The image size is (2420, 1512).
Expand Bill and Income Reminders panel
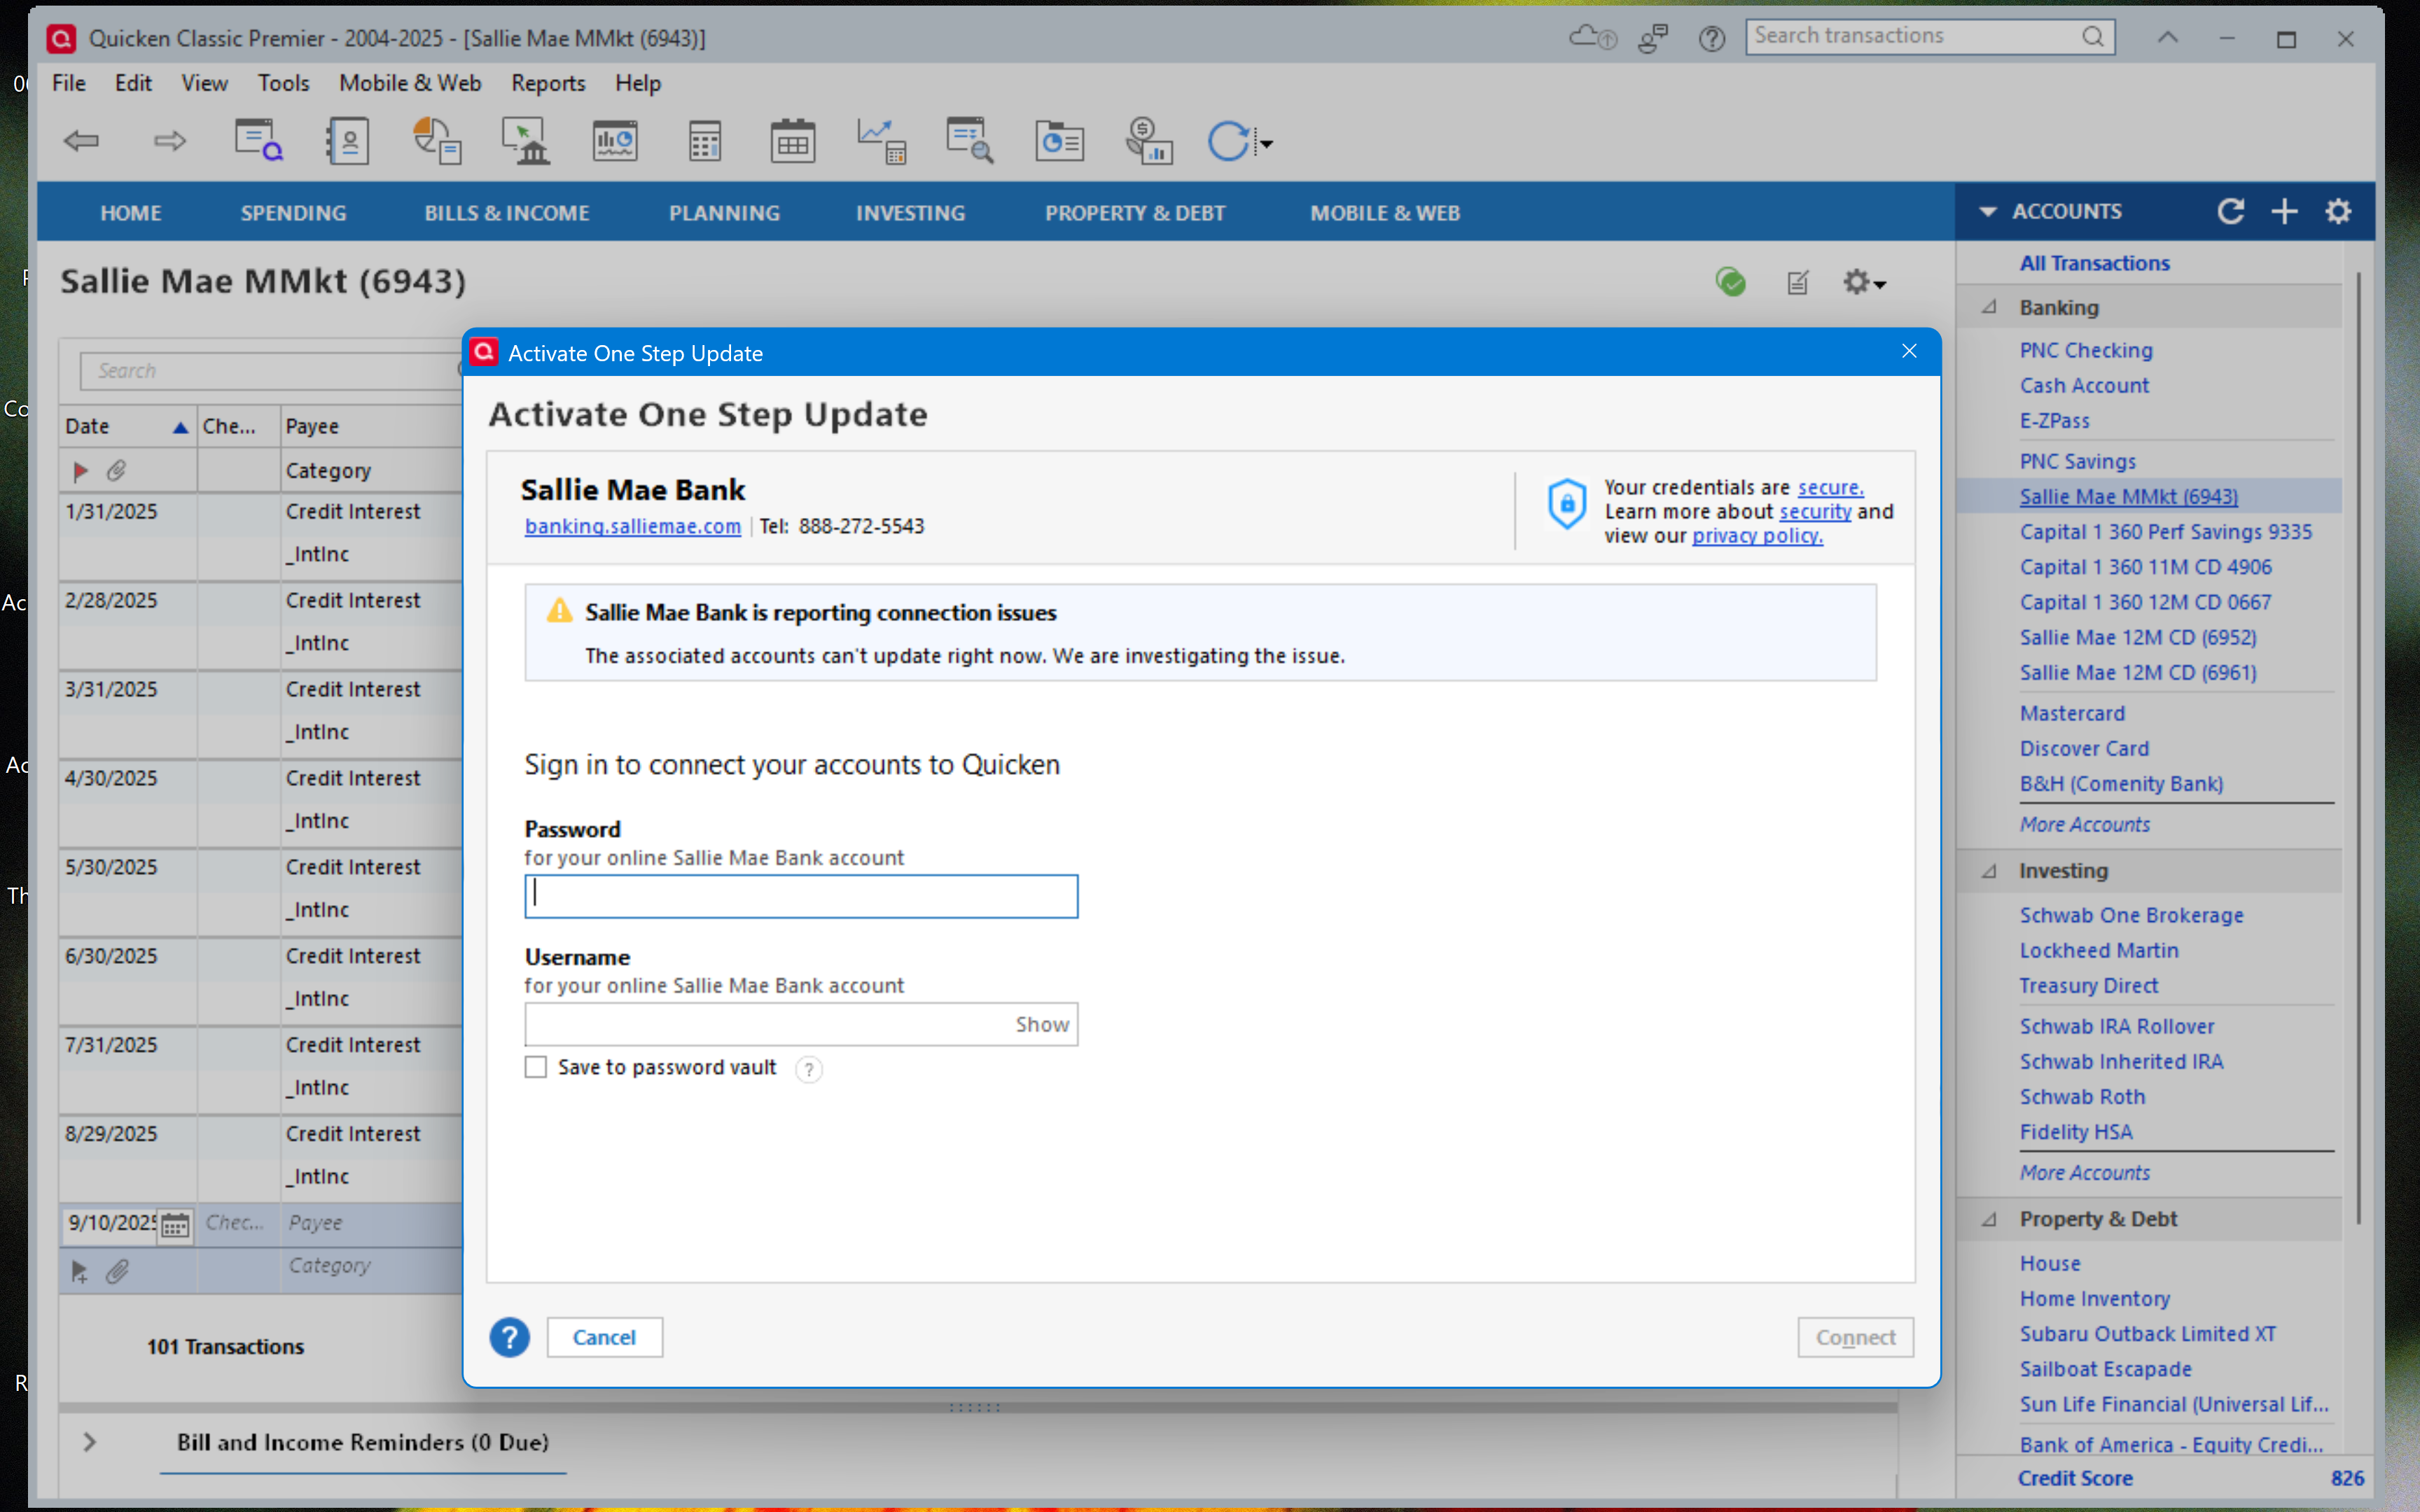point(90,1442)
